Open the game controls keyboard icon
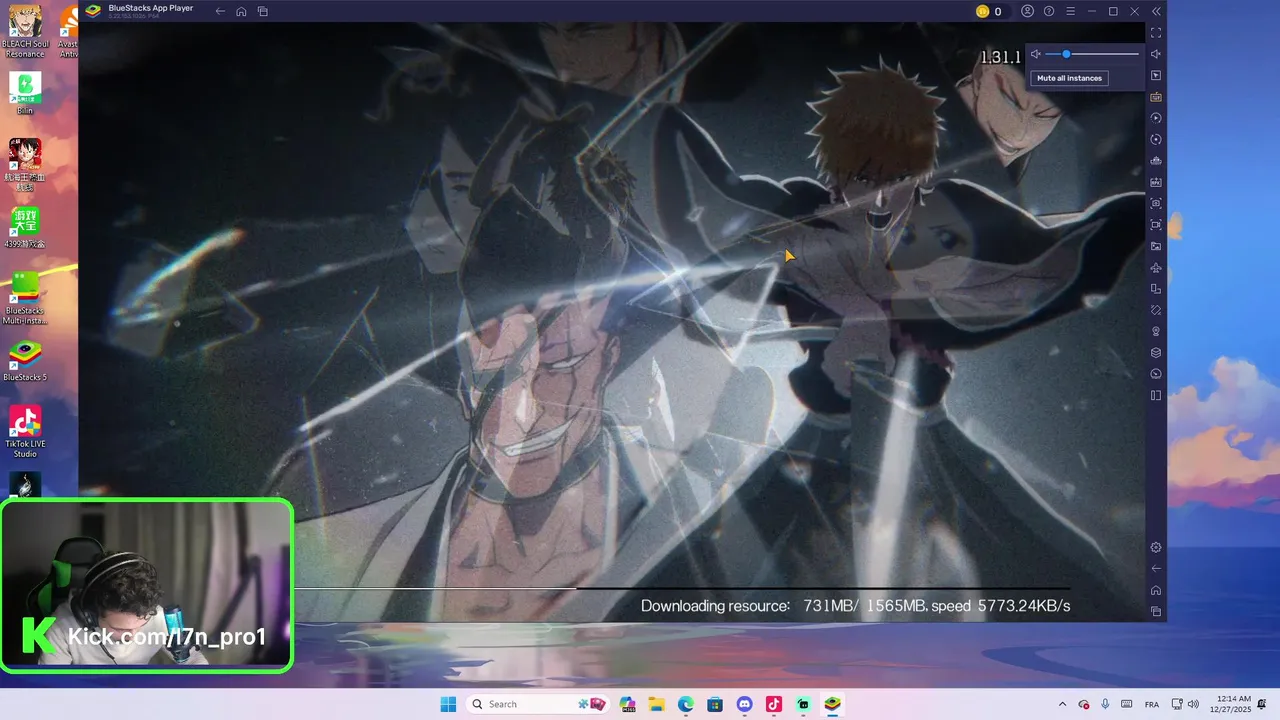The height and width of the screenshot is (720, 1280). [1156, 97]
